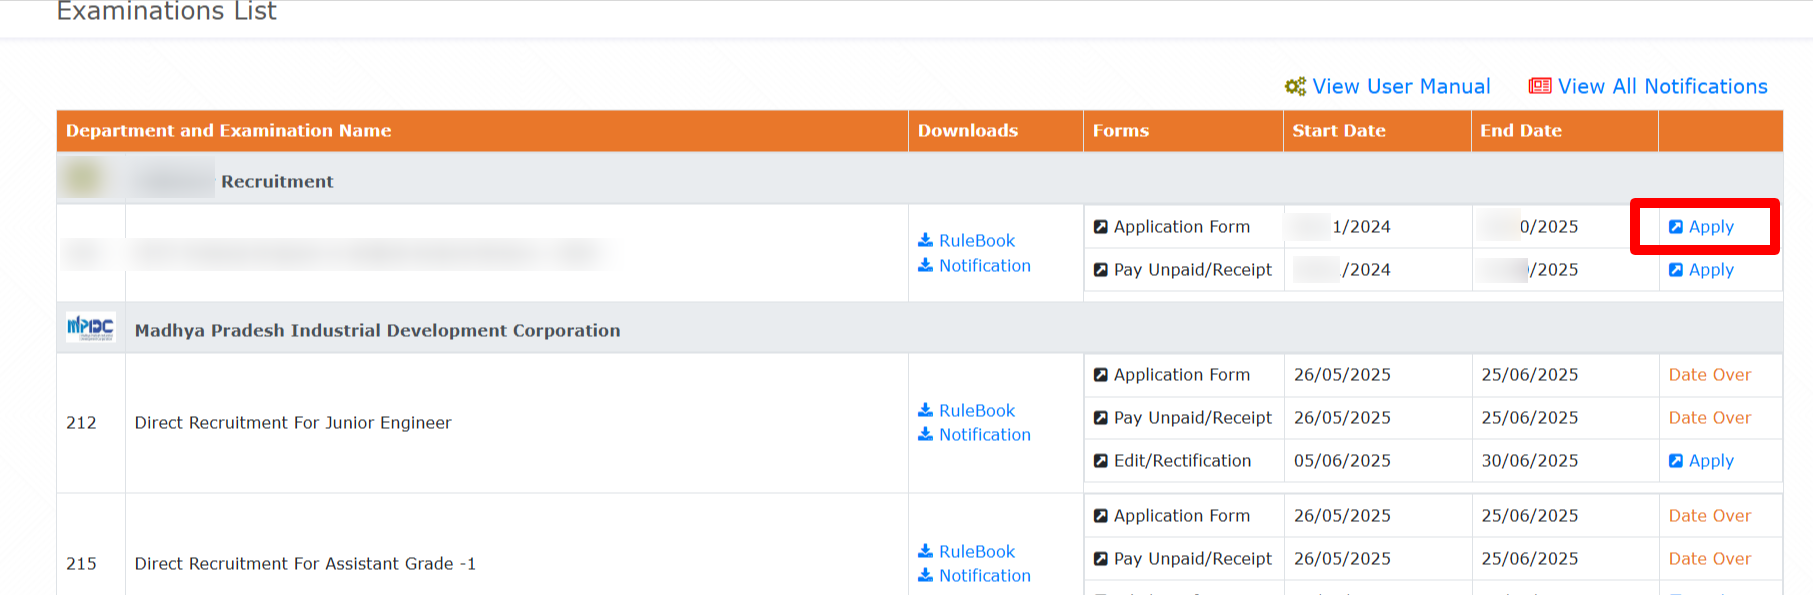Open the View User Manual link

(1400, 87)
